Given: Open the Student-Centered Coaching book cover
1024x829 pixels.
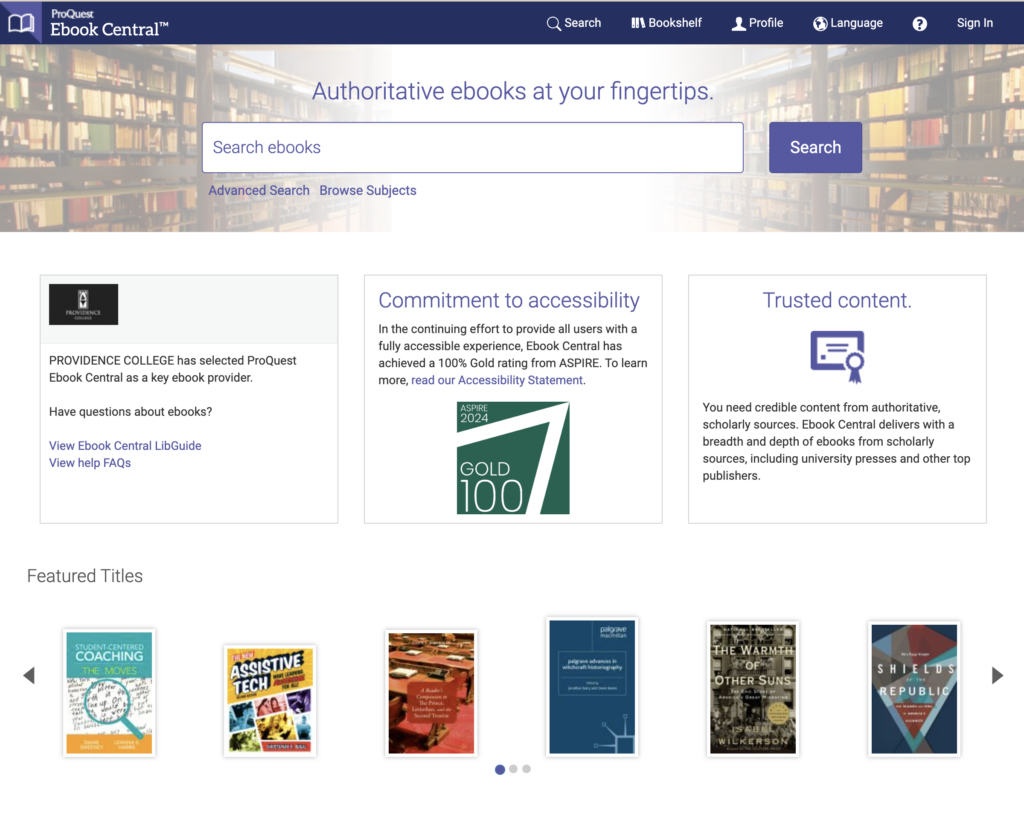Looking at the screenshot, I should coord(109,692).
